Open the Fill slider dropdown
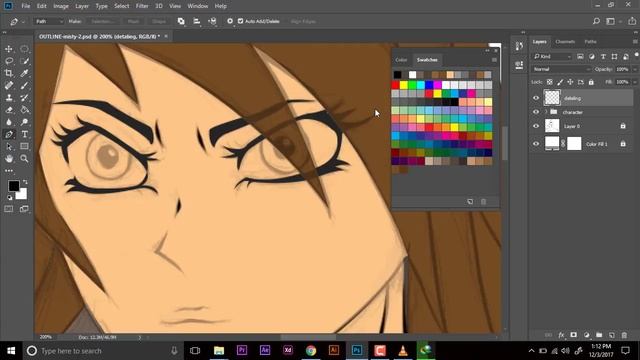 (635, 82)
